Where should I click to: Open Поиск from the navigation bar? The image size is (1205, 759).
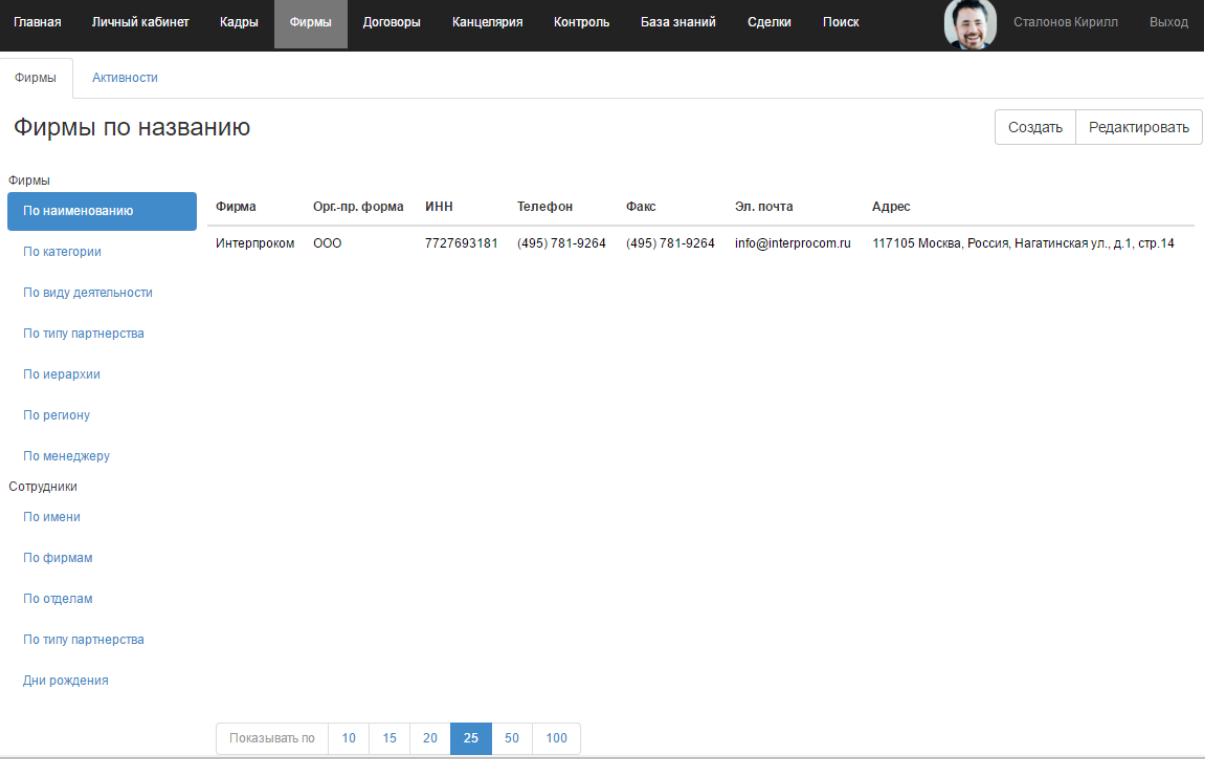click(x=840, y=23)
